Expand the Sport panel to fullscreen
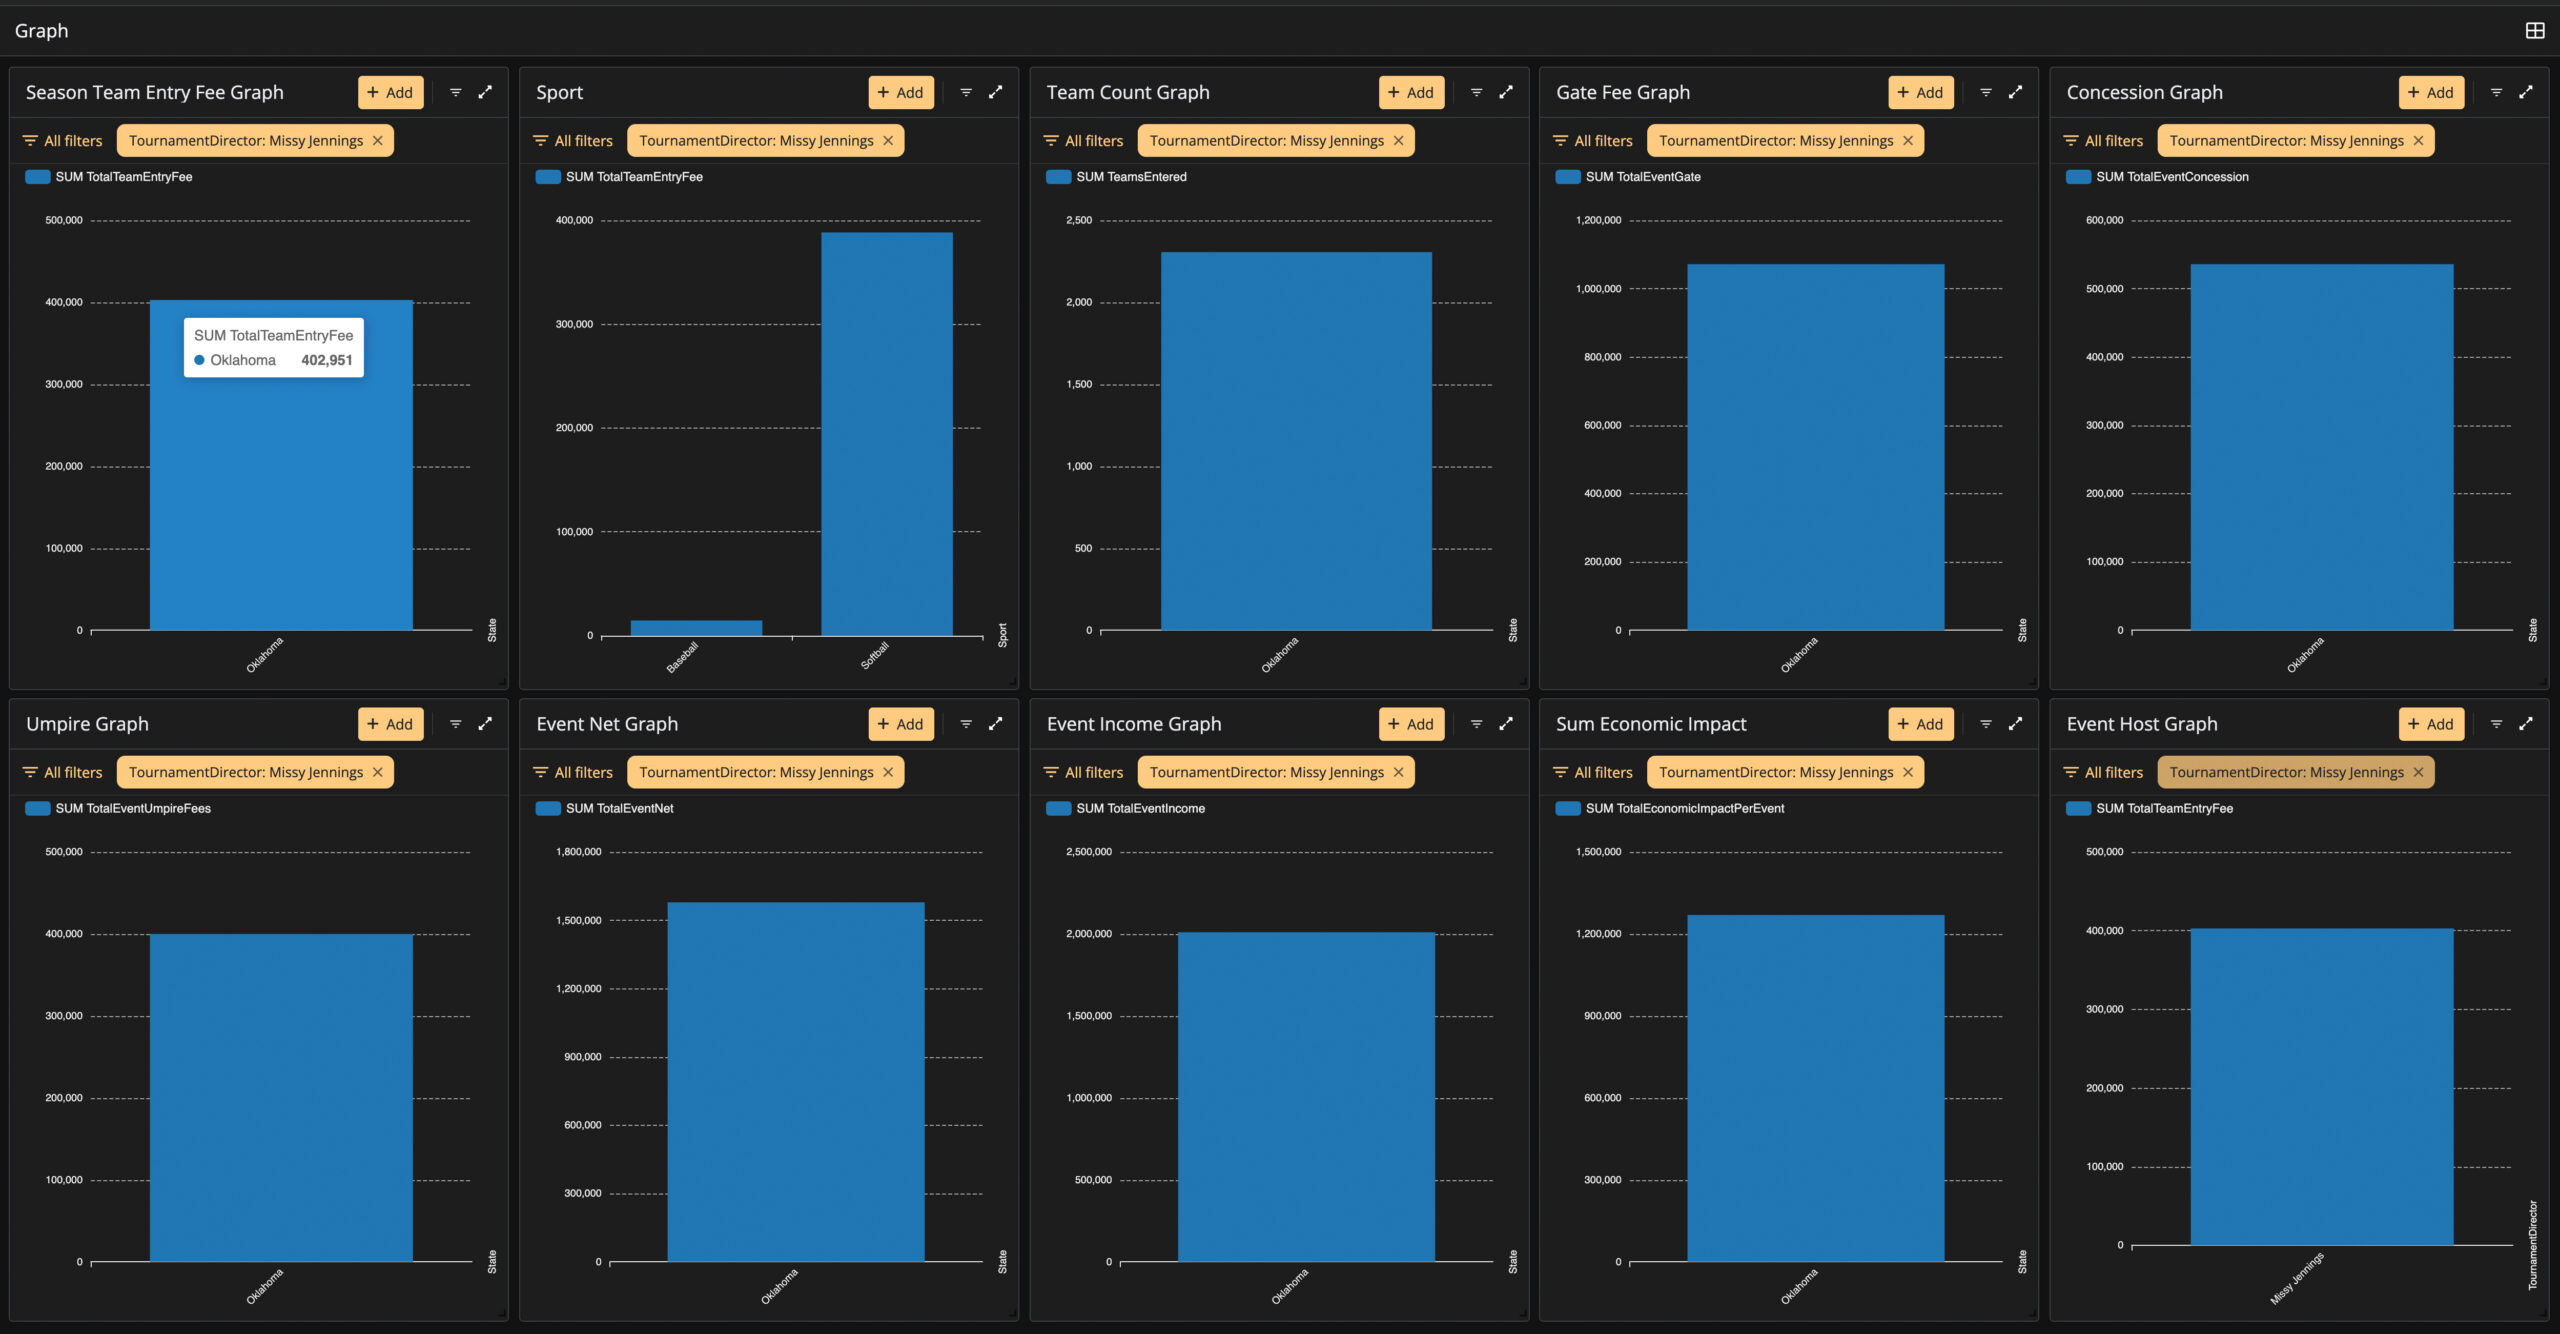2560x1334 pixels. click(x=995, y=92)
